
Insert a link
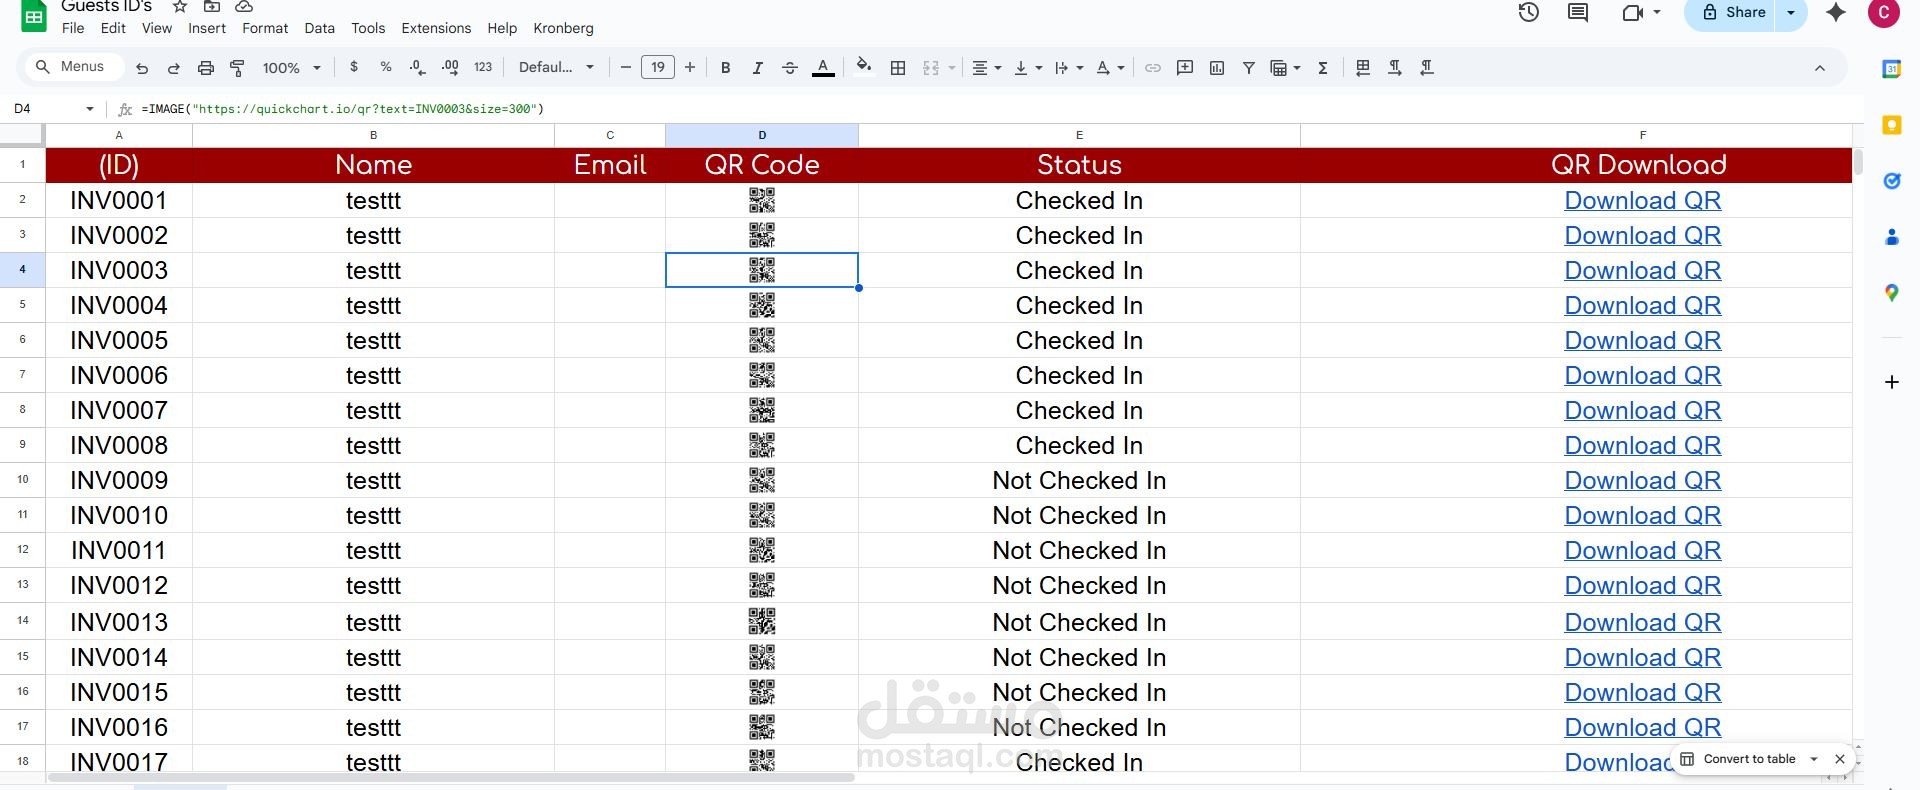pyautogui.click(x=1153, y=67)
